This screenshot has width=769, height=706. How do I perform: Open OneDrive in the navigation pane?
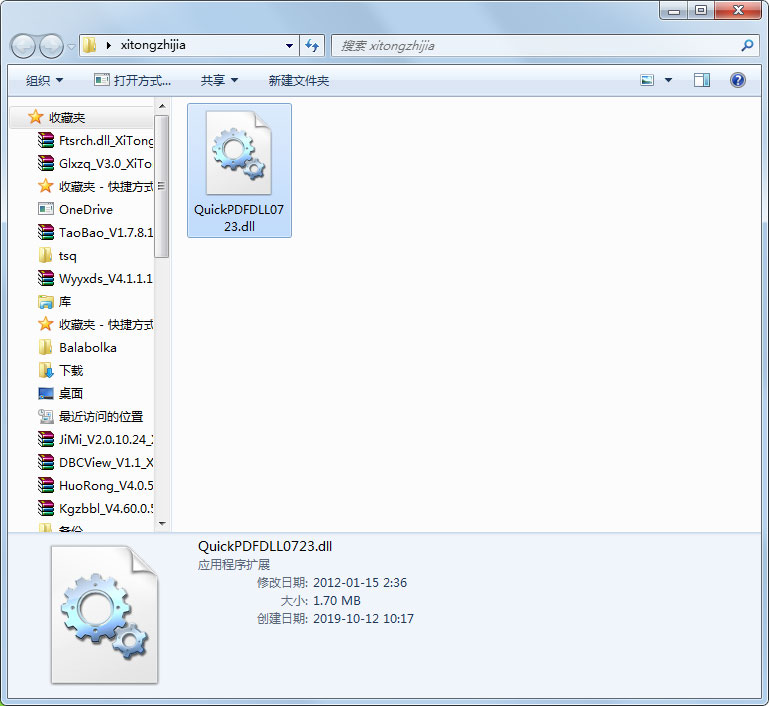coord(85,209)
